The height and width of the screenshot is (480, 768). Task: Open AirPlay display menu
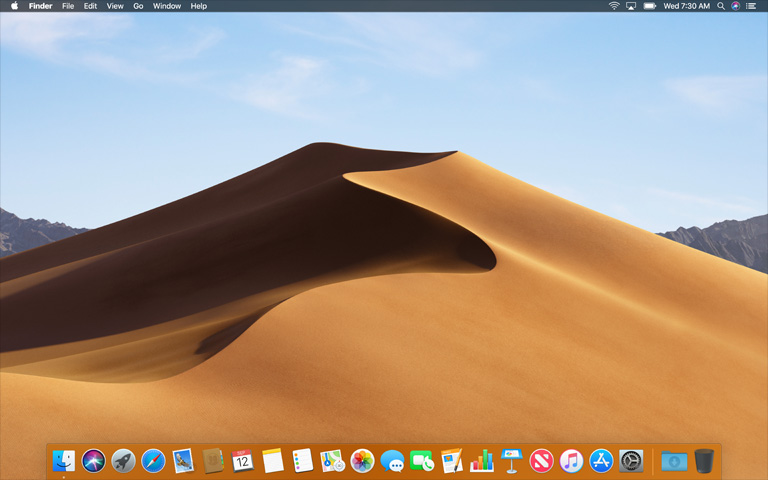(631, 6)
